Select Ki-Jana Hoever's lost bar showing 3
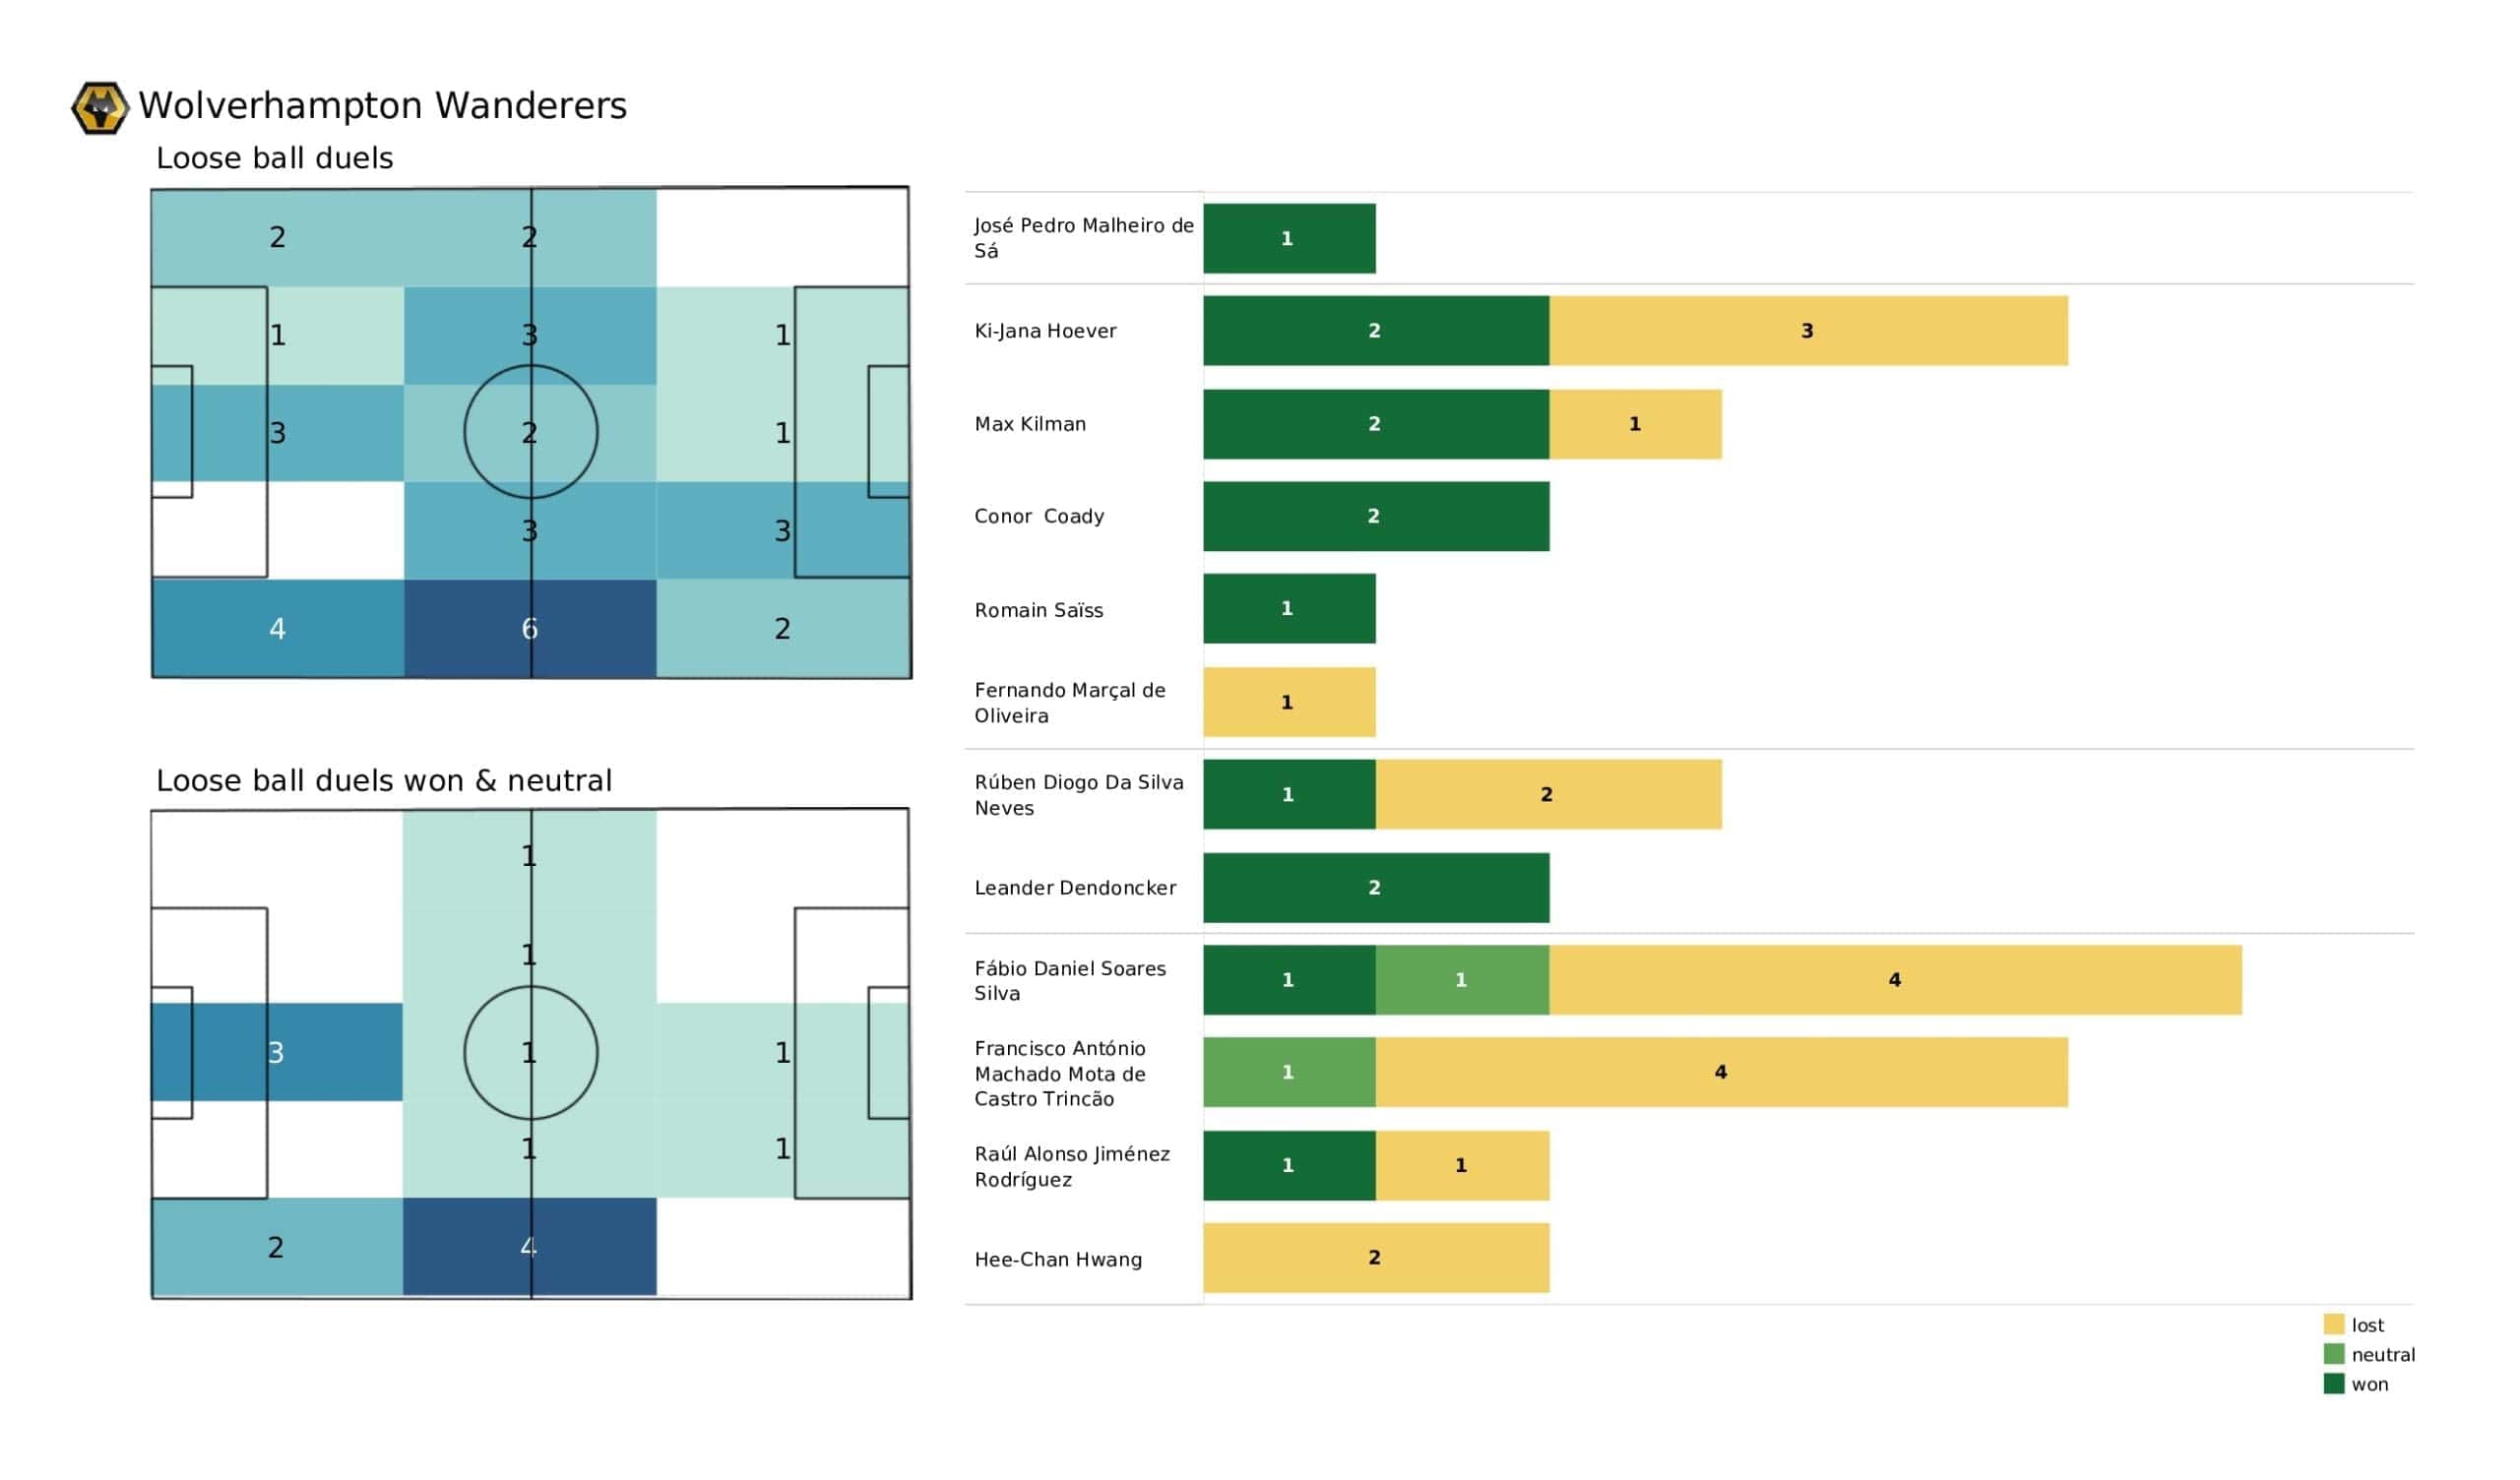 tap(1808, 331)
